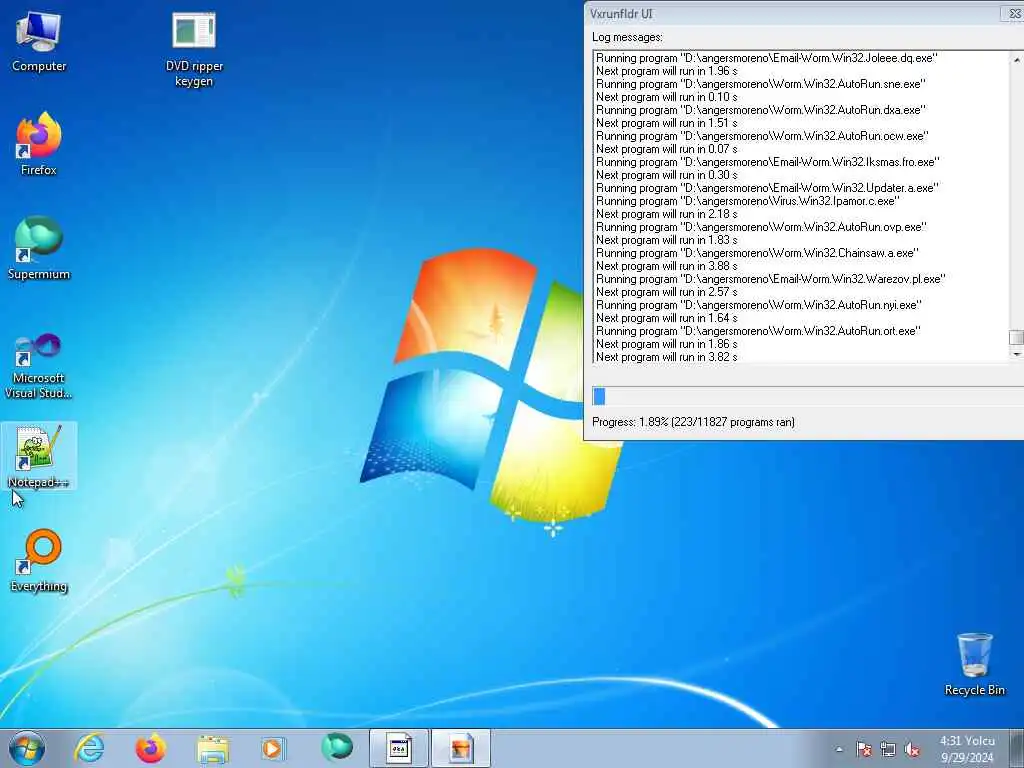
Task: Select the Recycle Bin icon
Action: coord(974,664)
